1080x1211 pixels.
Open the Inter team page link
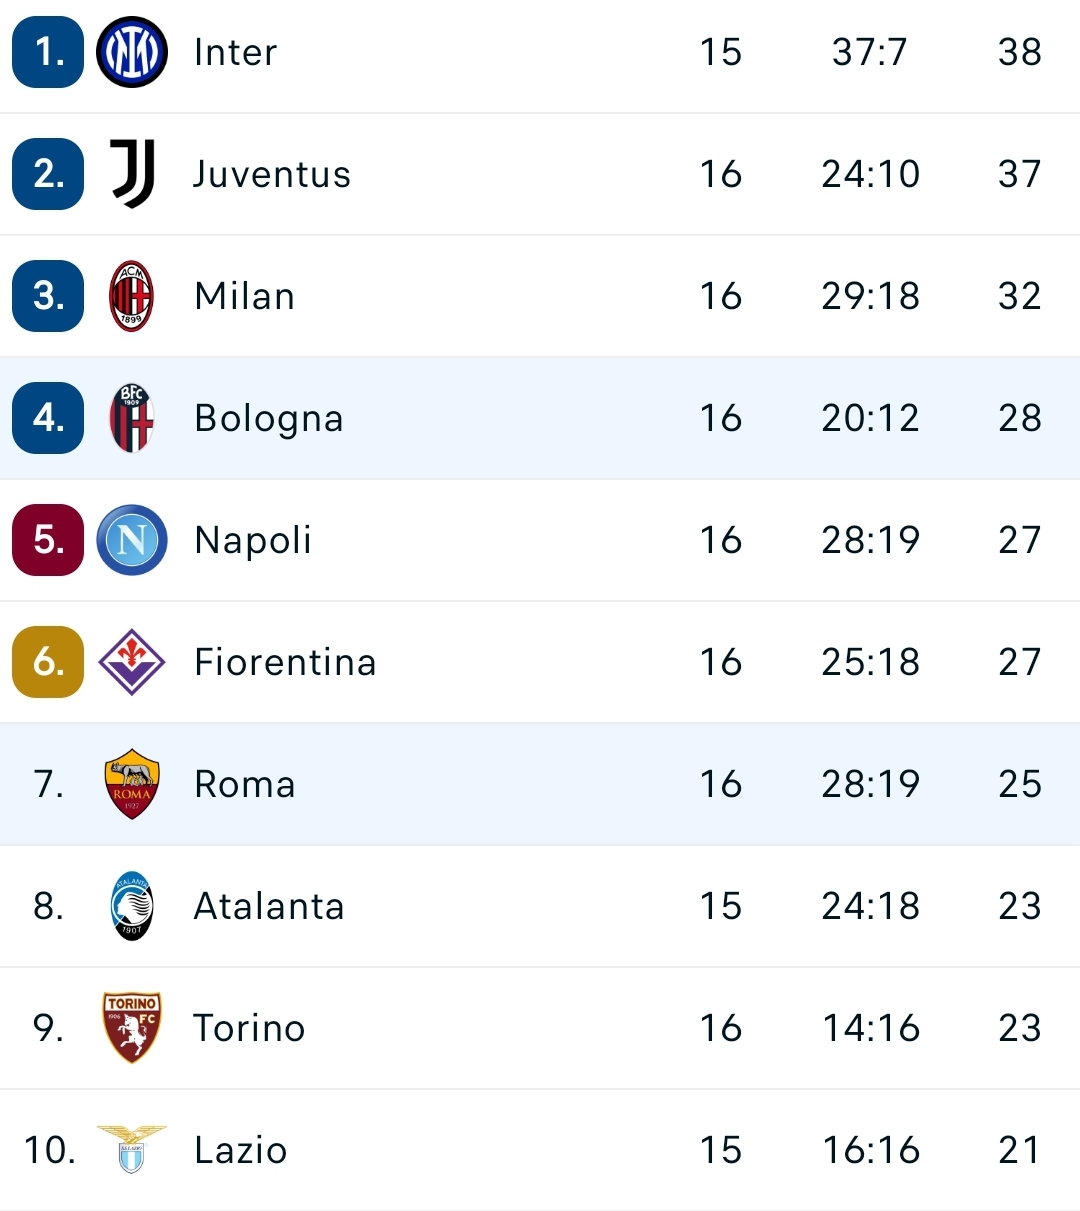[x=235, y=52]
